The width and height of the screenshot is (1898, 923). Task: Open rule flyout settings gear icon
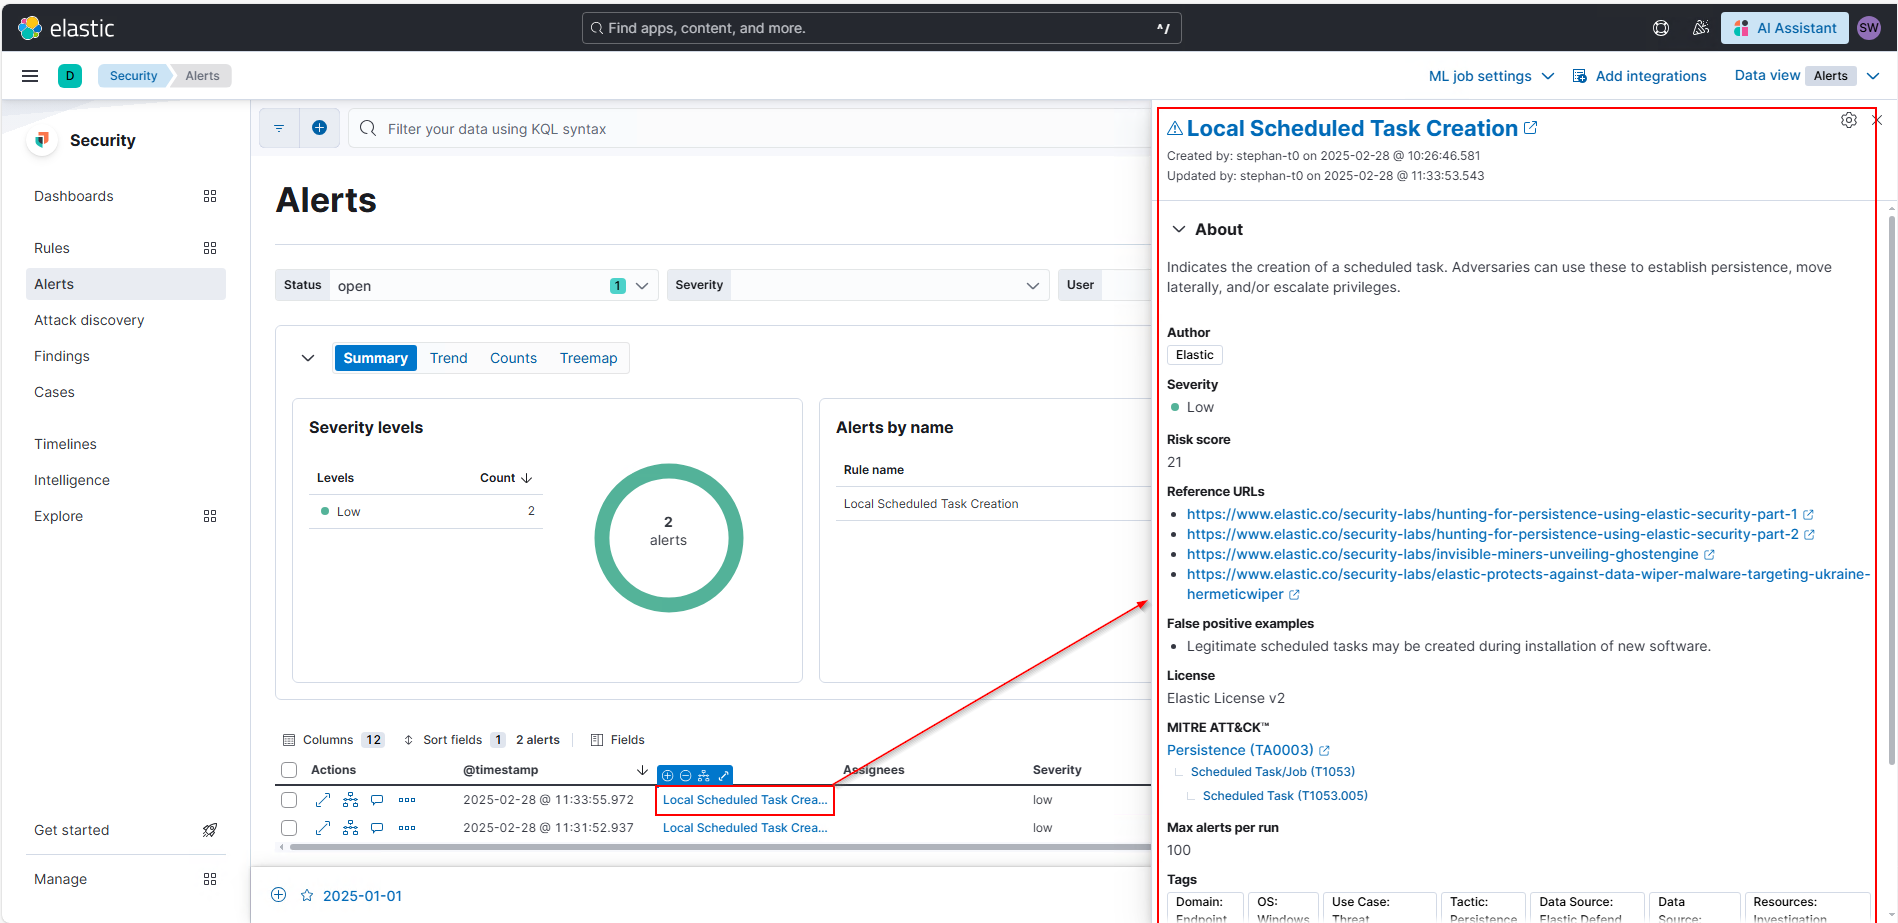tap(1849, 120)
